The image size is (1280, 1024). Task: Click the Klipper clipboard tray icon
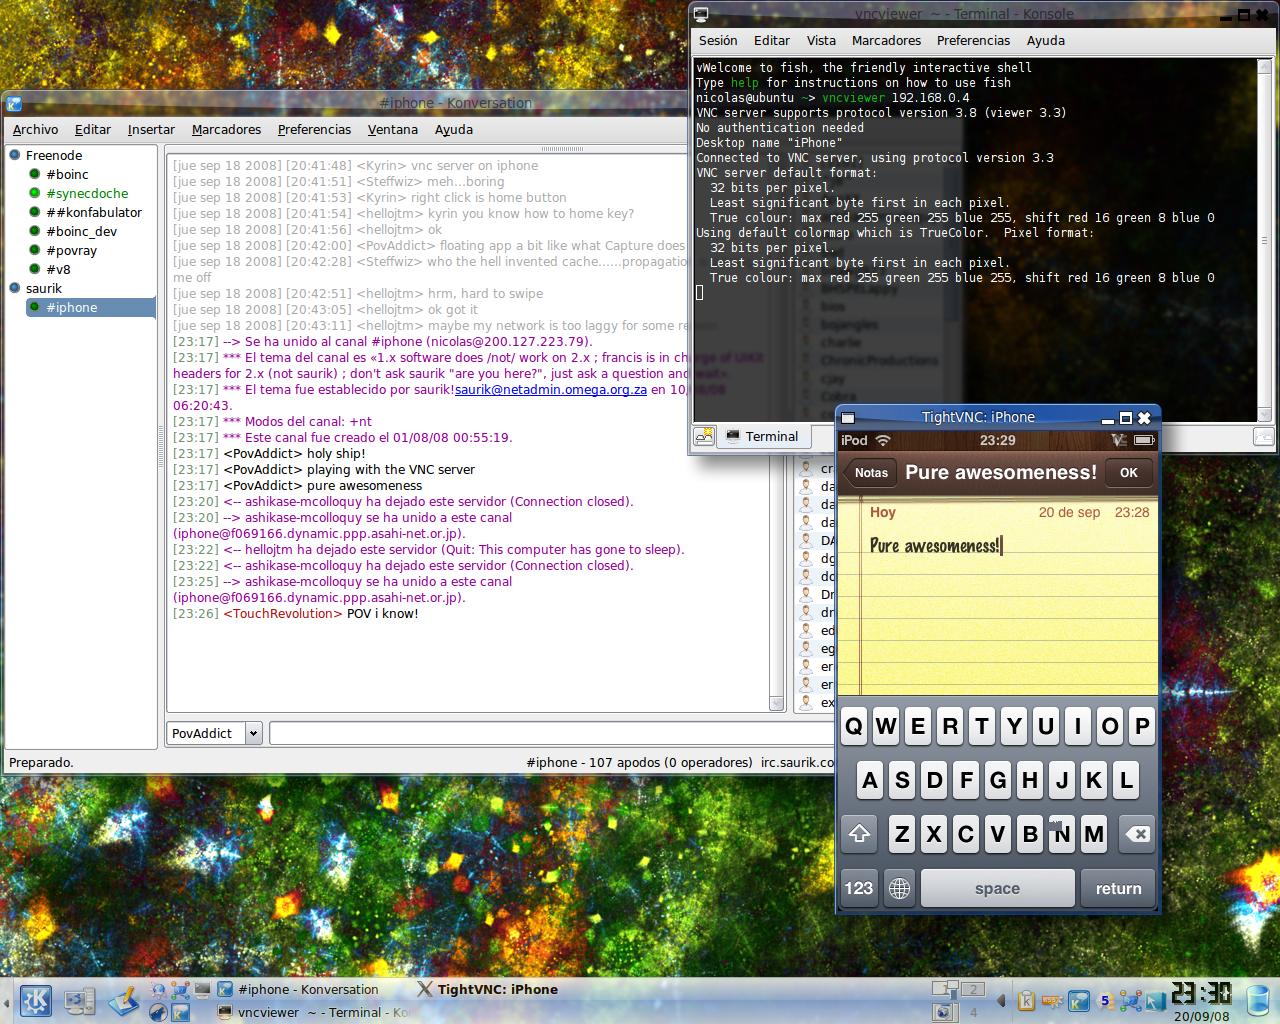click(x=1027, y=1000)
